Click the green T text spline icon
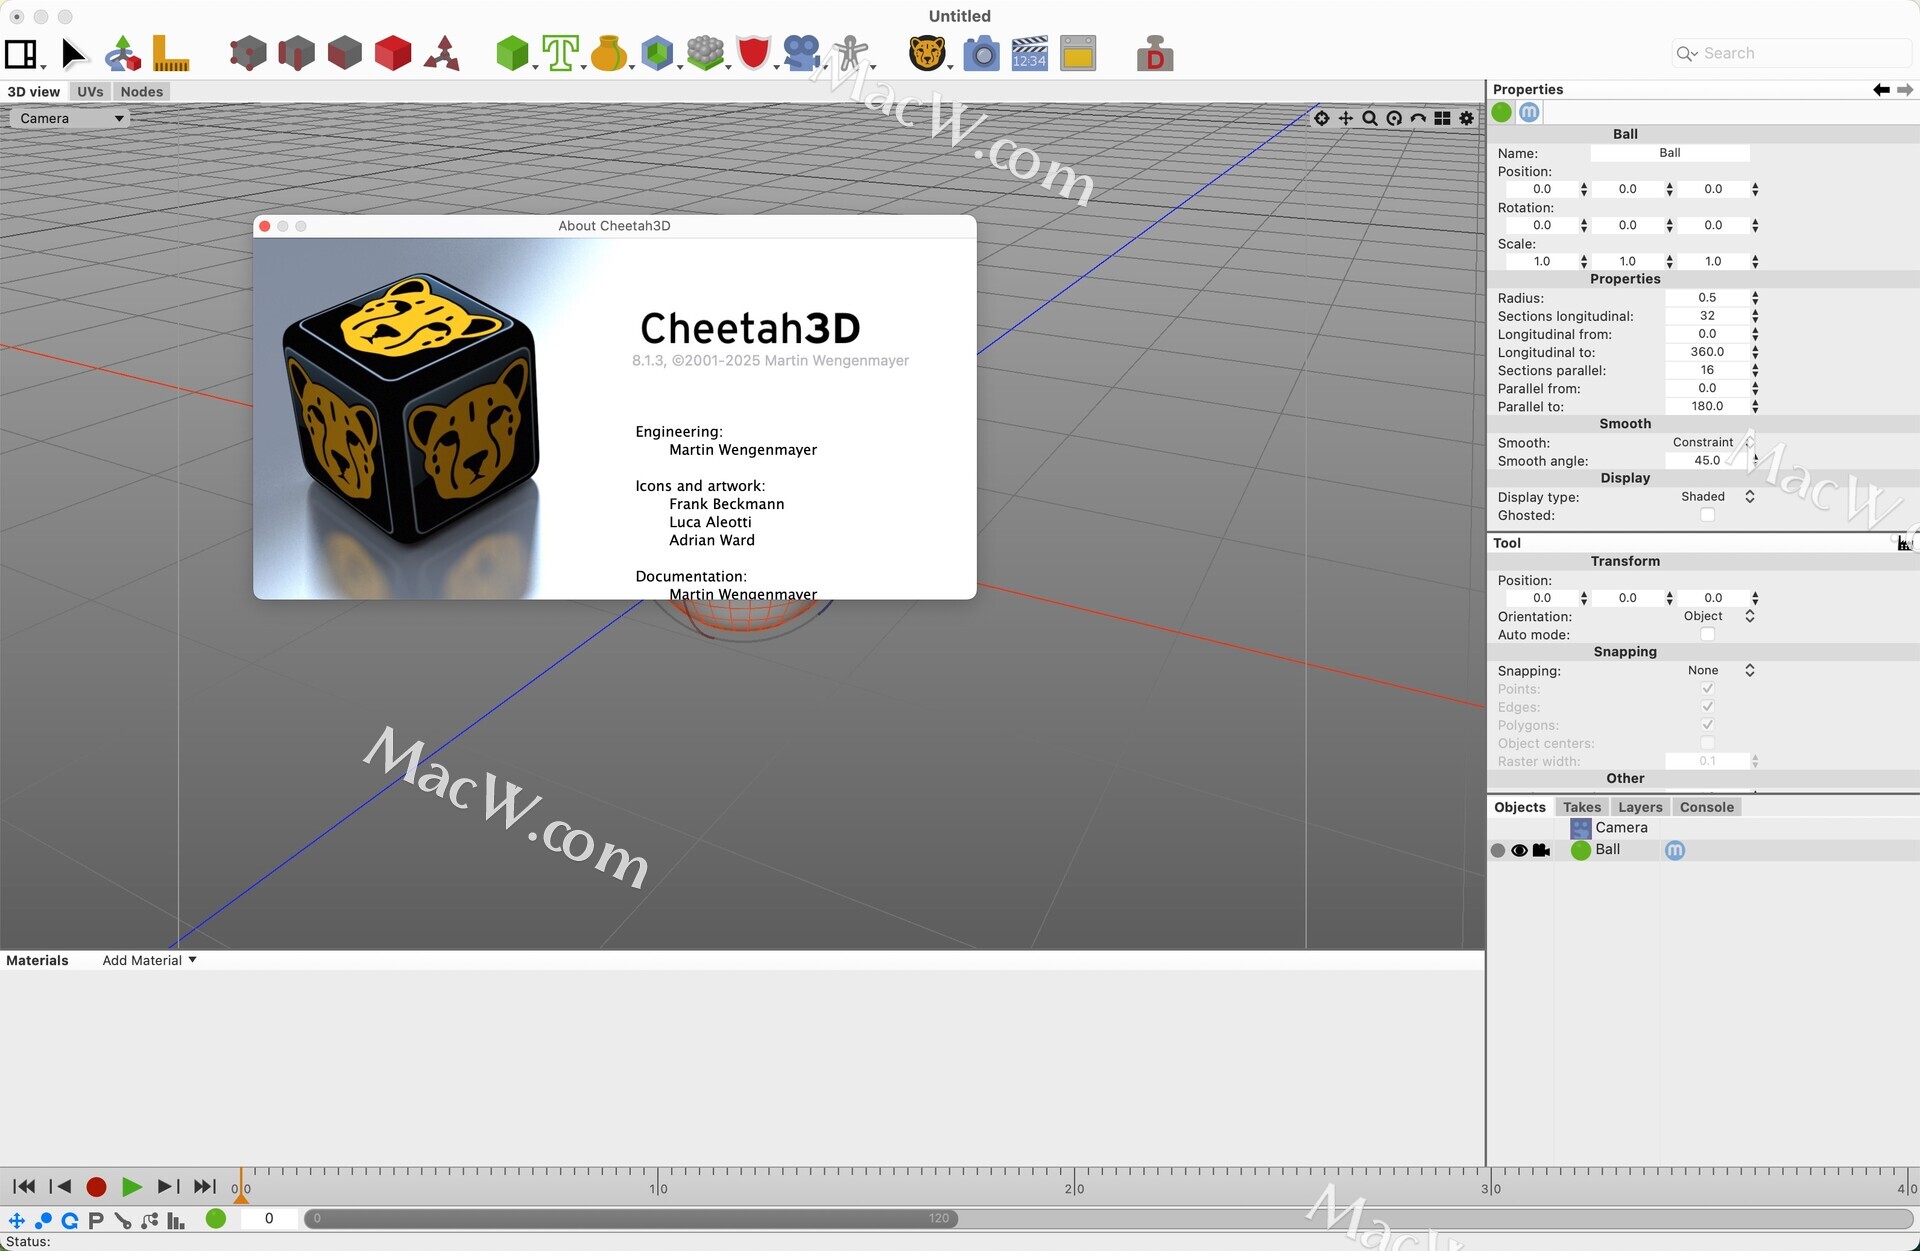The height and width of the screenshot is (1251, 1920). [560, 53]
